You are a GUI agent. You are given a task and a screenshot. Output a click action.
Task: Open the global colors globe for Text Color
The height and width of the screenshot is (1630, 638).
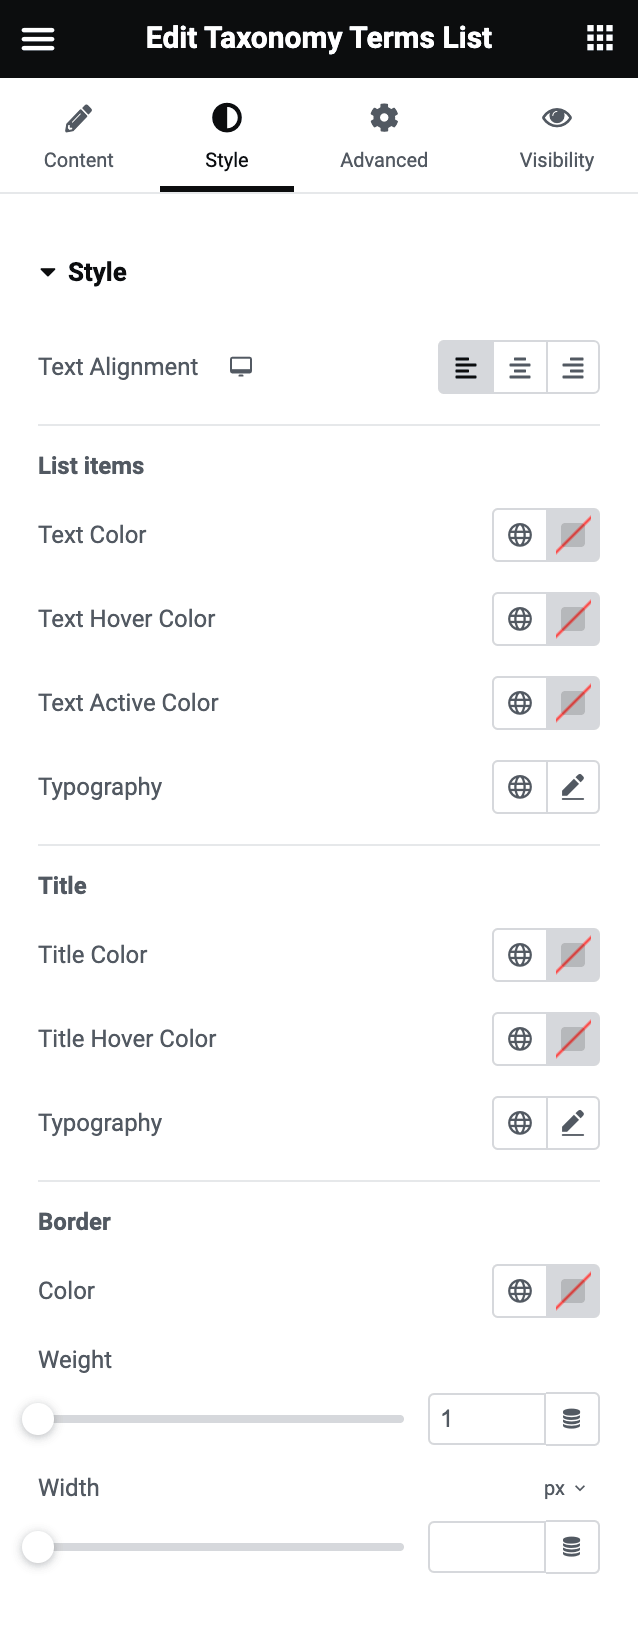pos(519,534)
